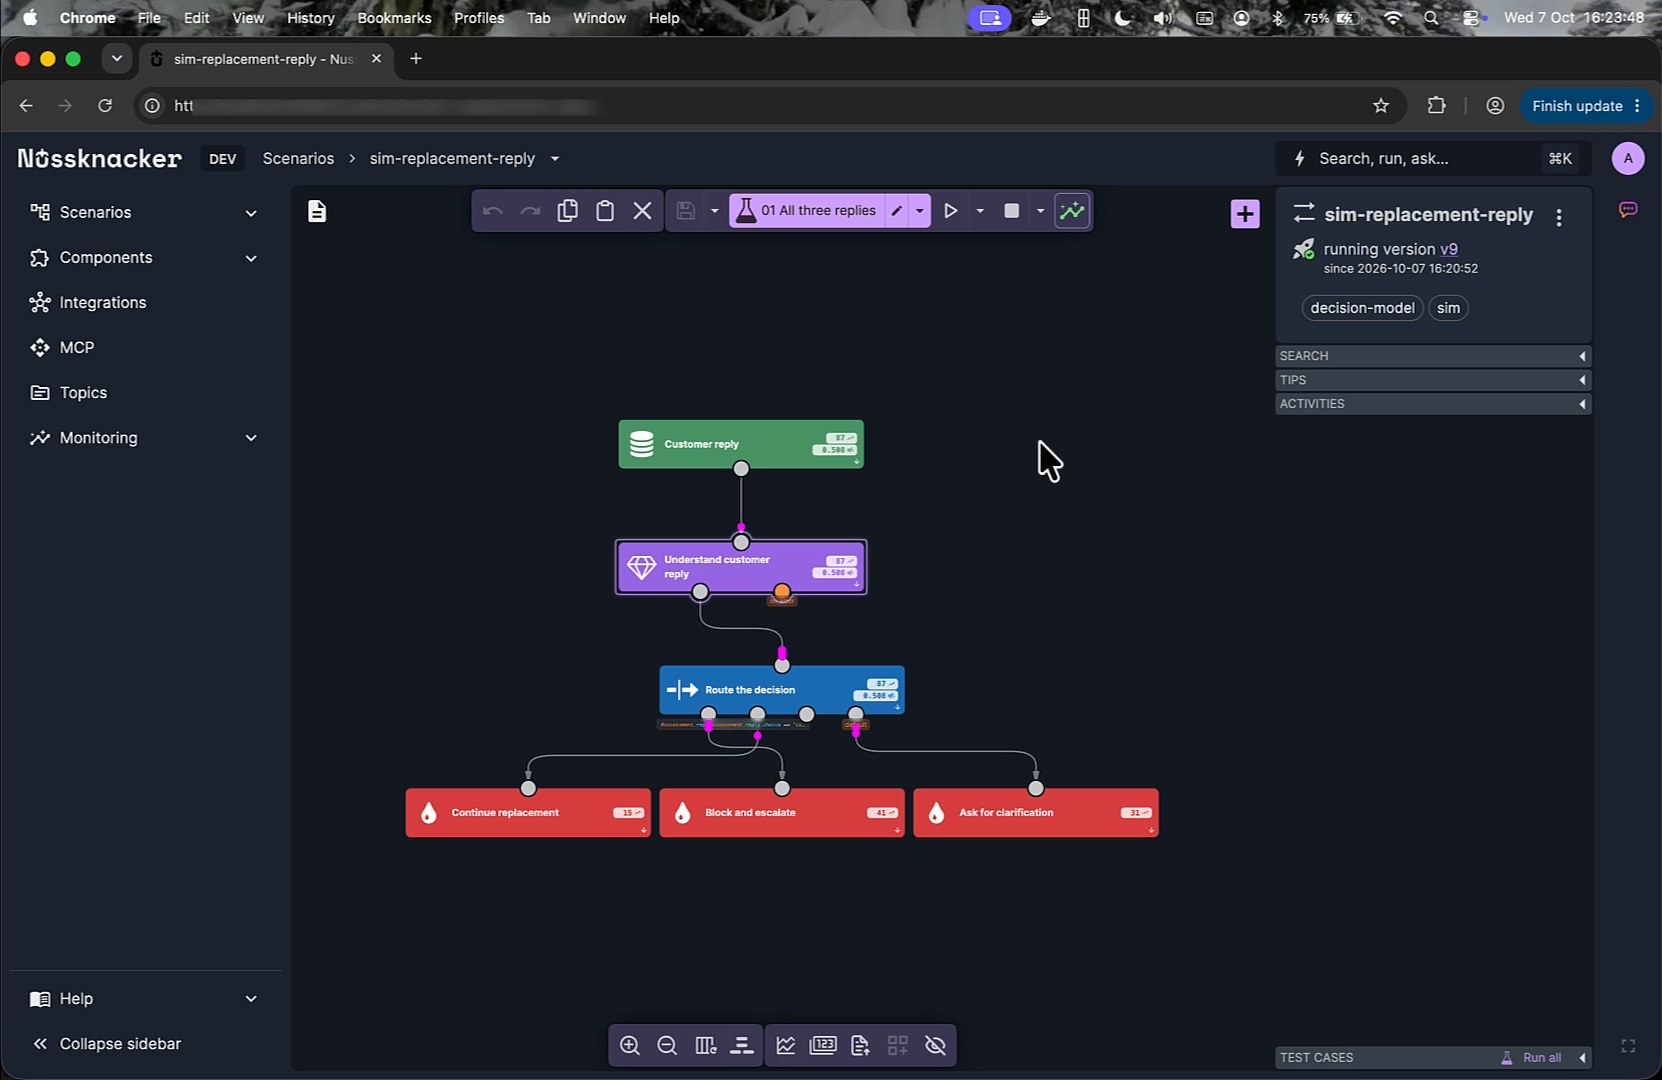1662x1080 pixels.
Task: Click the purple plus add button
Action: tap(1245, 213)
